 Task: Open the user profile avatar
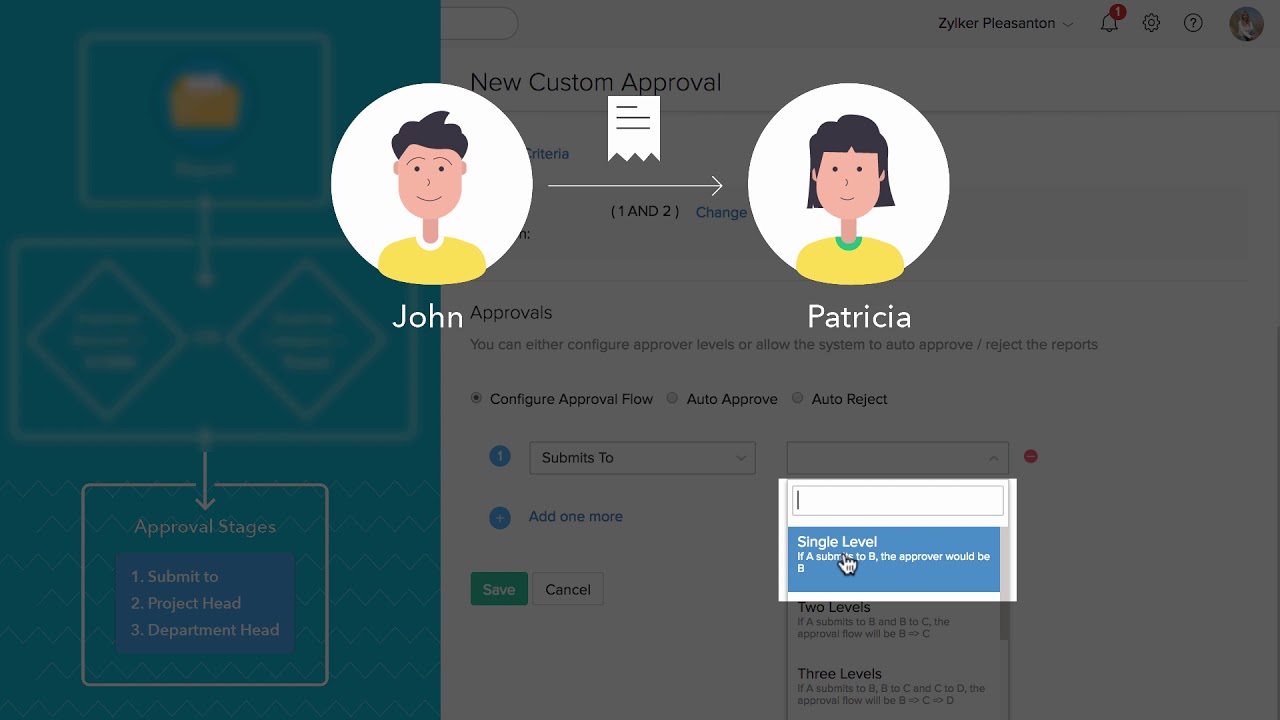click(1246, 23)
